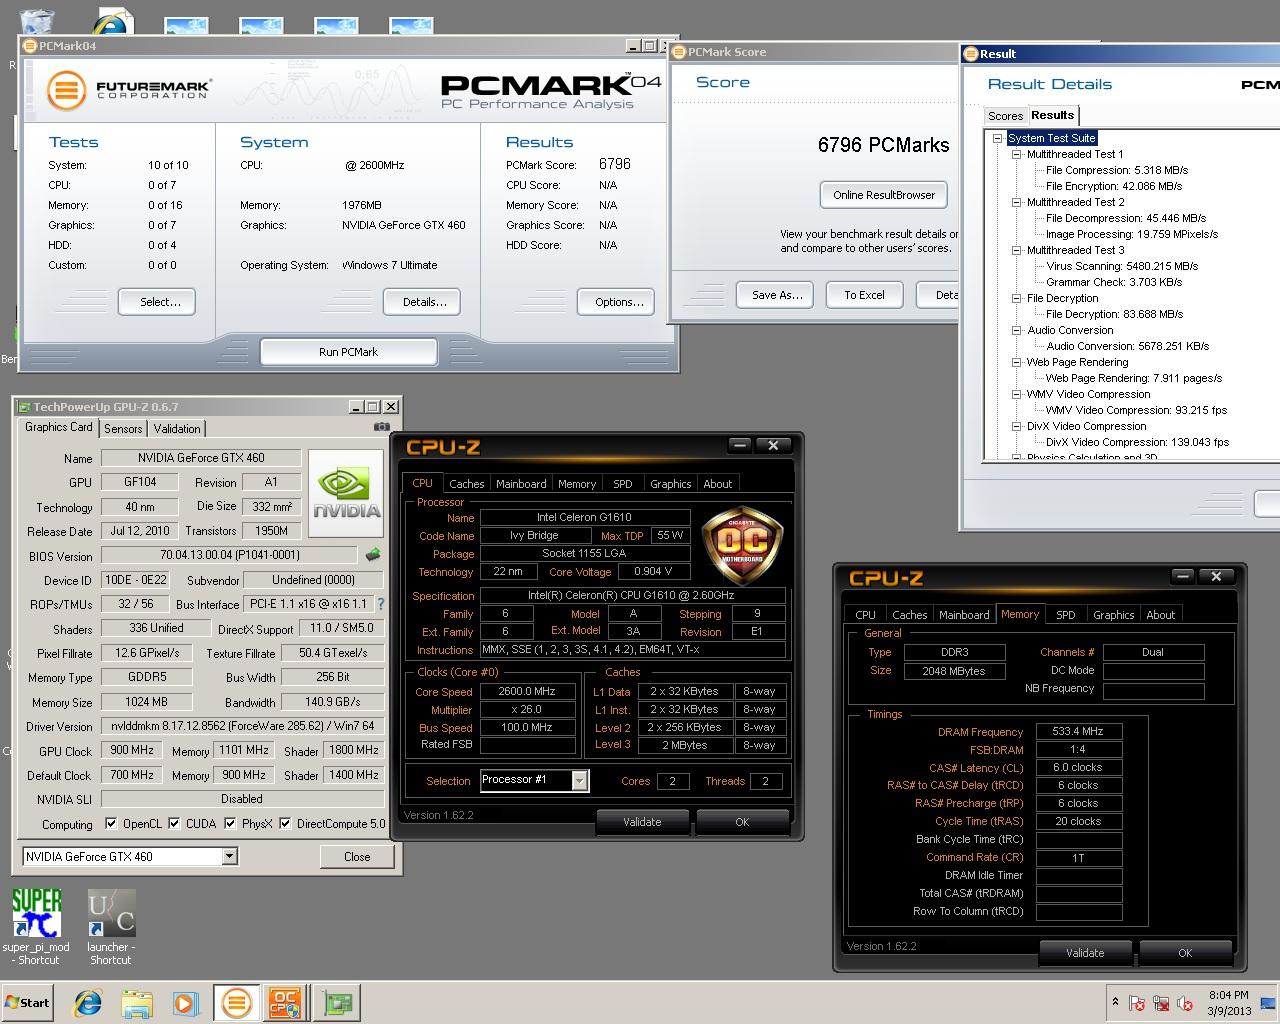Click Save As... in PCMark Score window
This screenshot has width=1280, height=1024.
pos(777,295)
